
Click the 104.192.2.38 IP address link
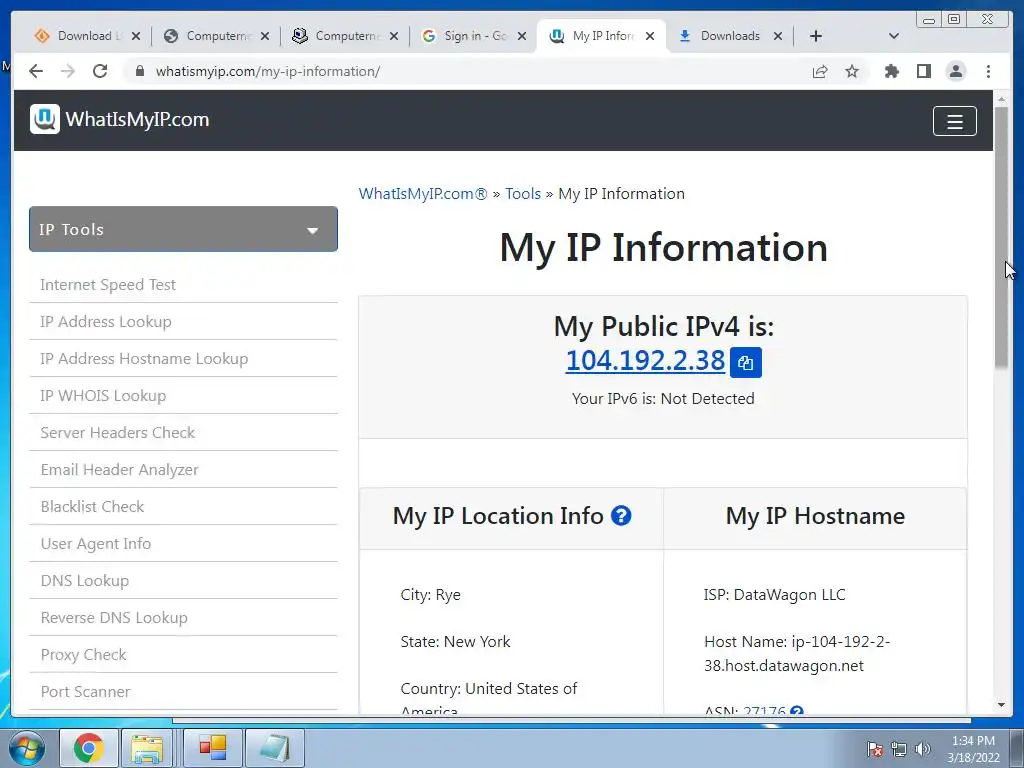645,360
